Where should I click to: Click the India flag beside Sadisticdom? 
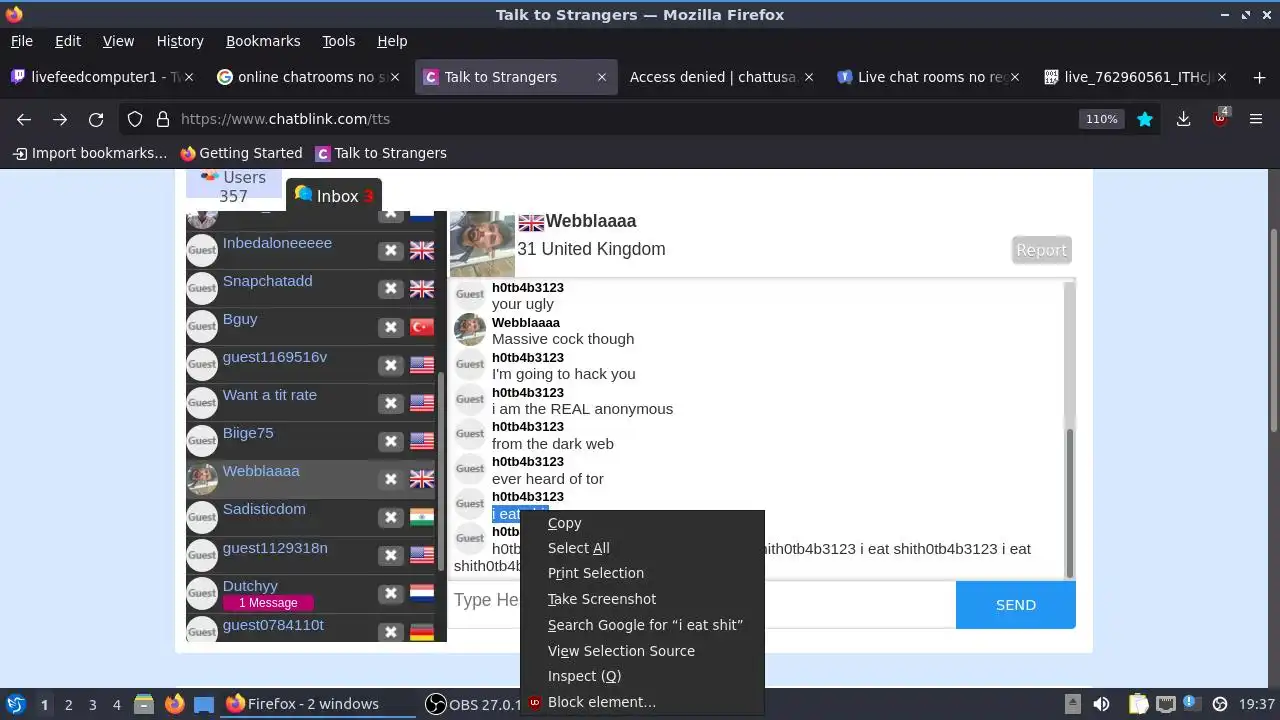pos(422,517)
